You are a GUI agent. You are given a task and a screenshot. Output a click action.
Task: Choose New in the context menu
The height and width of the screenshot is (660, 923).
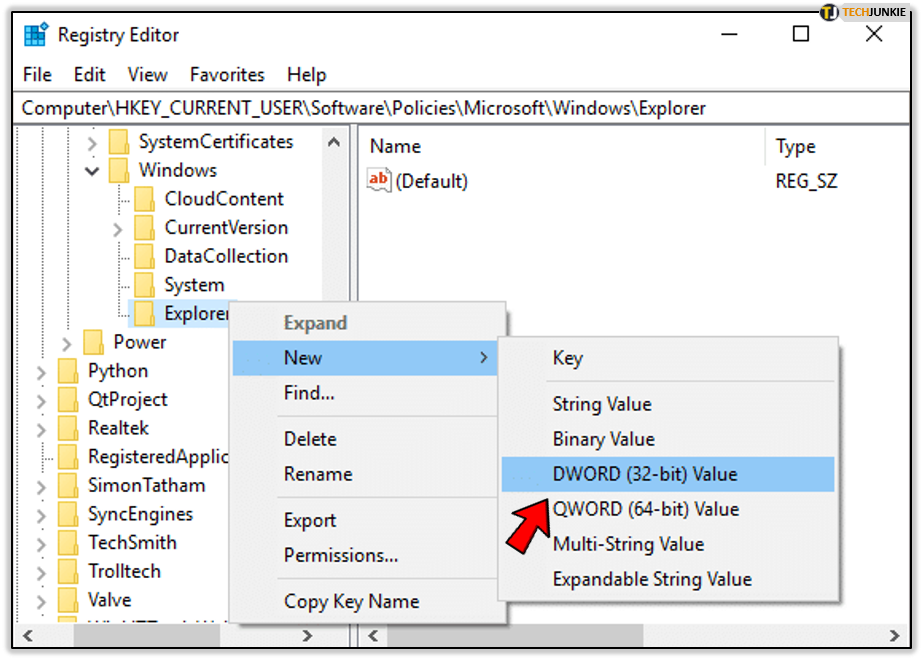pos(365,357)
